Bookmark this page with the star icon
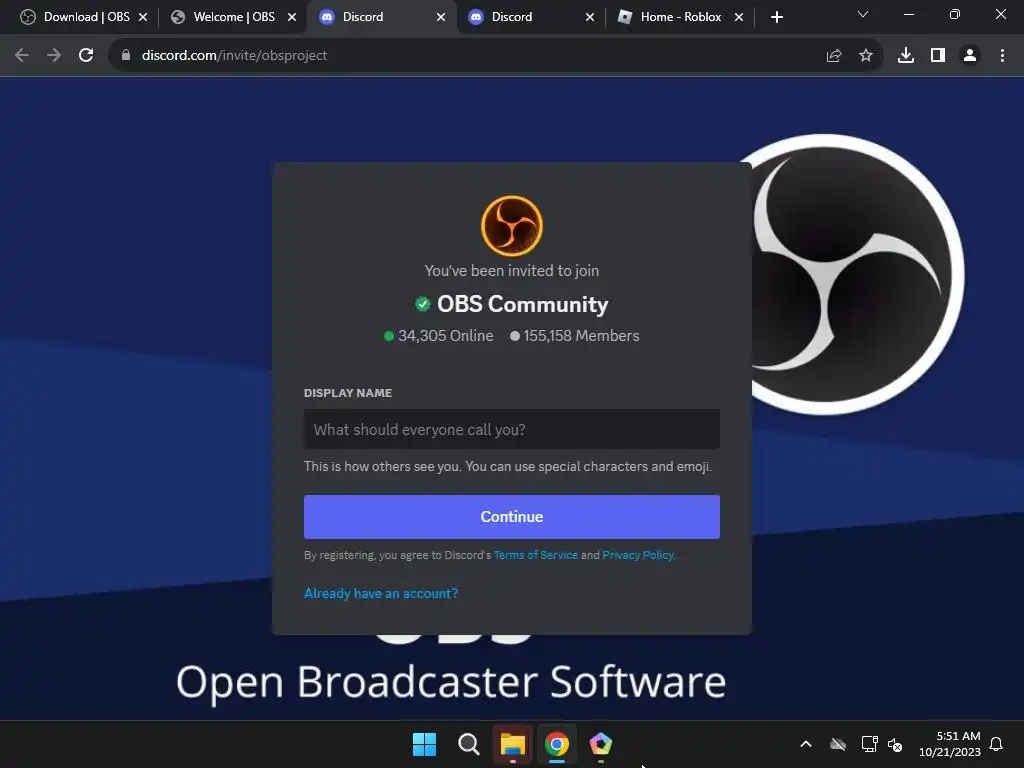 coord(866,56)
